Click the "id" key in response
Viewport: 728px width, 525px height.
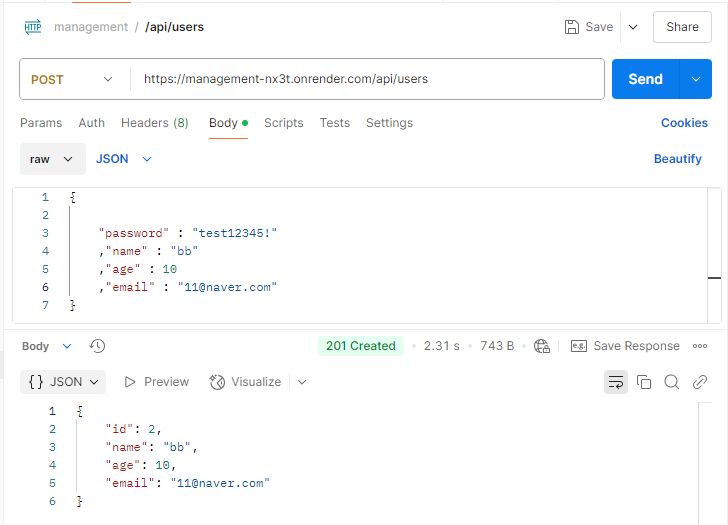[x=120, y=429]
